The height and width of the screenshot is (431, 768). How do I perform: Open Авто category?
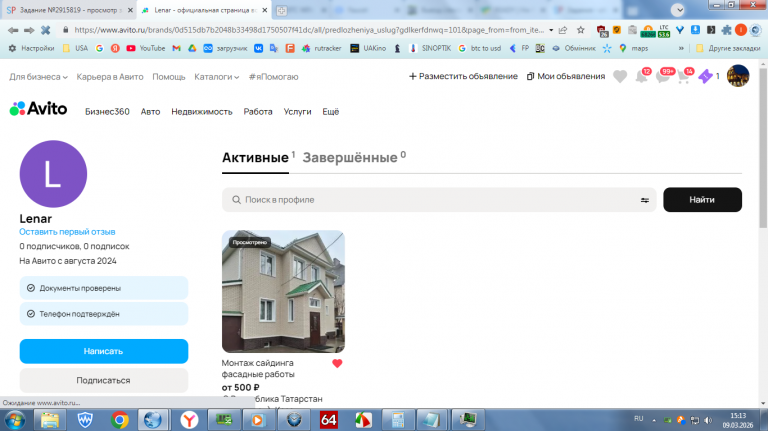pyautogui.click(x=150, y=112)
